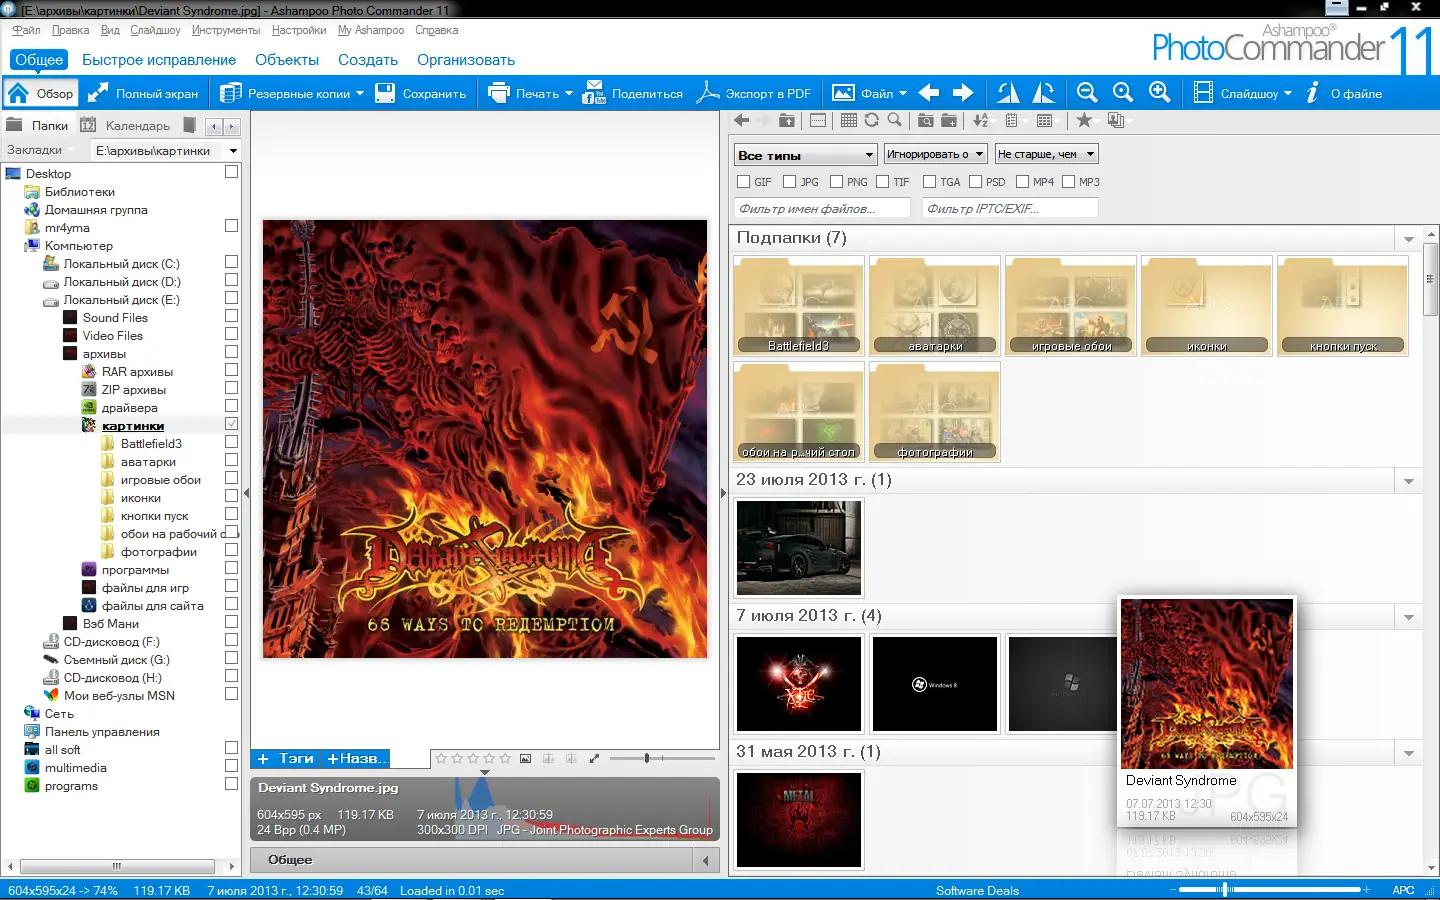Switch to Полный экран mode
Screen dimensions: 1440x900
(143, 92)
